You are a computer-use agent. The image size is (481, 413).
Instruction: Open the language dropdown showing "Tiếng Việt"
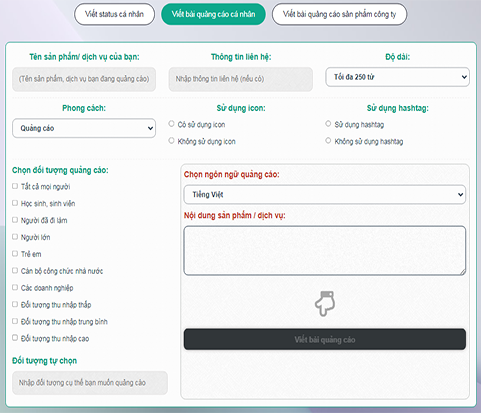tap(325, 194)
